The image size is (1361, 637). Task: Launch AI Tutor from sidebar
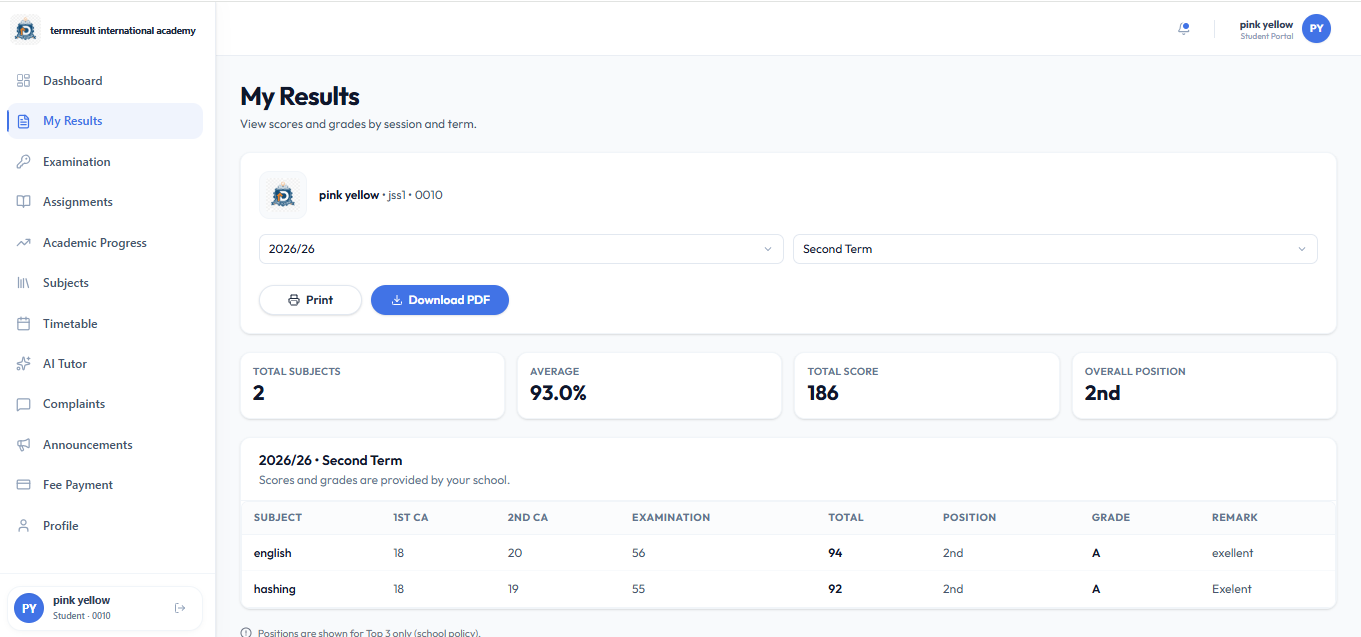[x=104, y=364]
